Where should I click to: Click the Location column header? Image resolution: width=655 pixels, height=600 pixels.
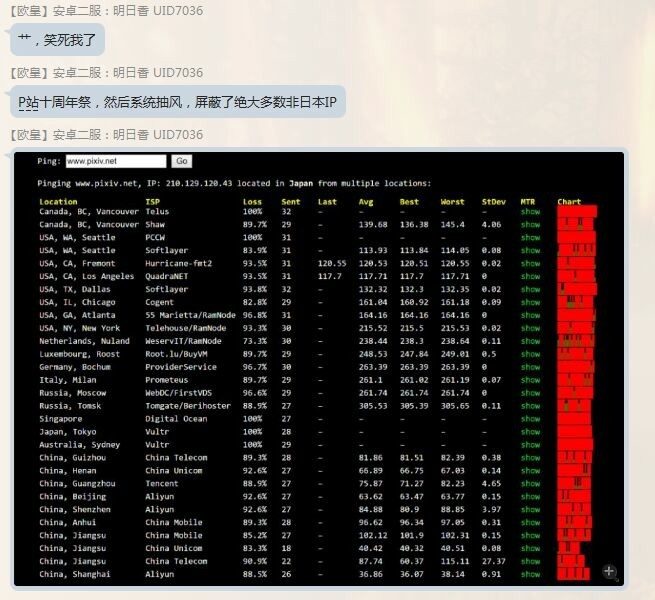pyautogui.click(x=58, y=202)
